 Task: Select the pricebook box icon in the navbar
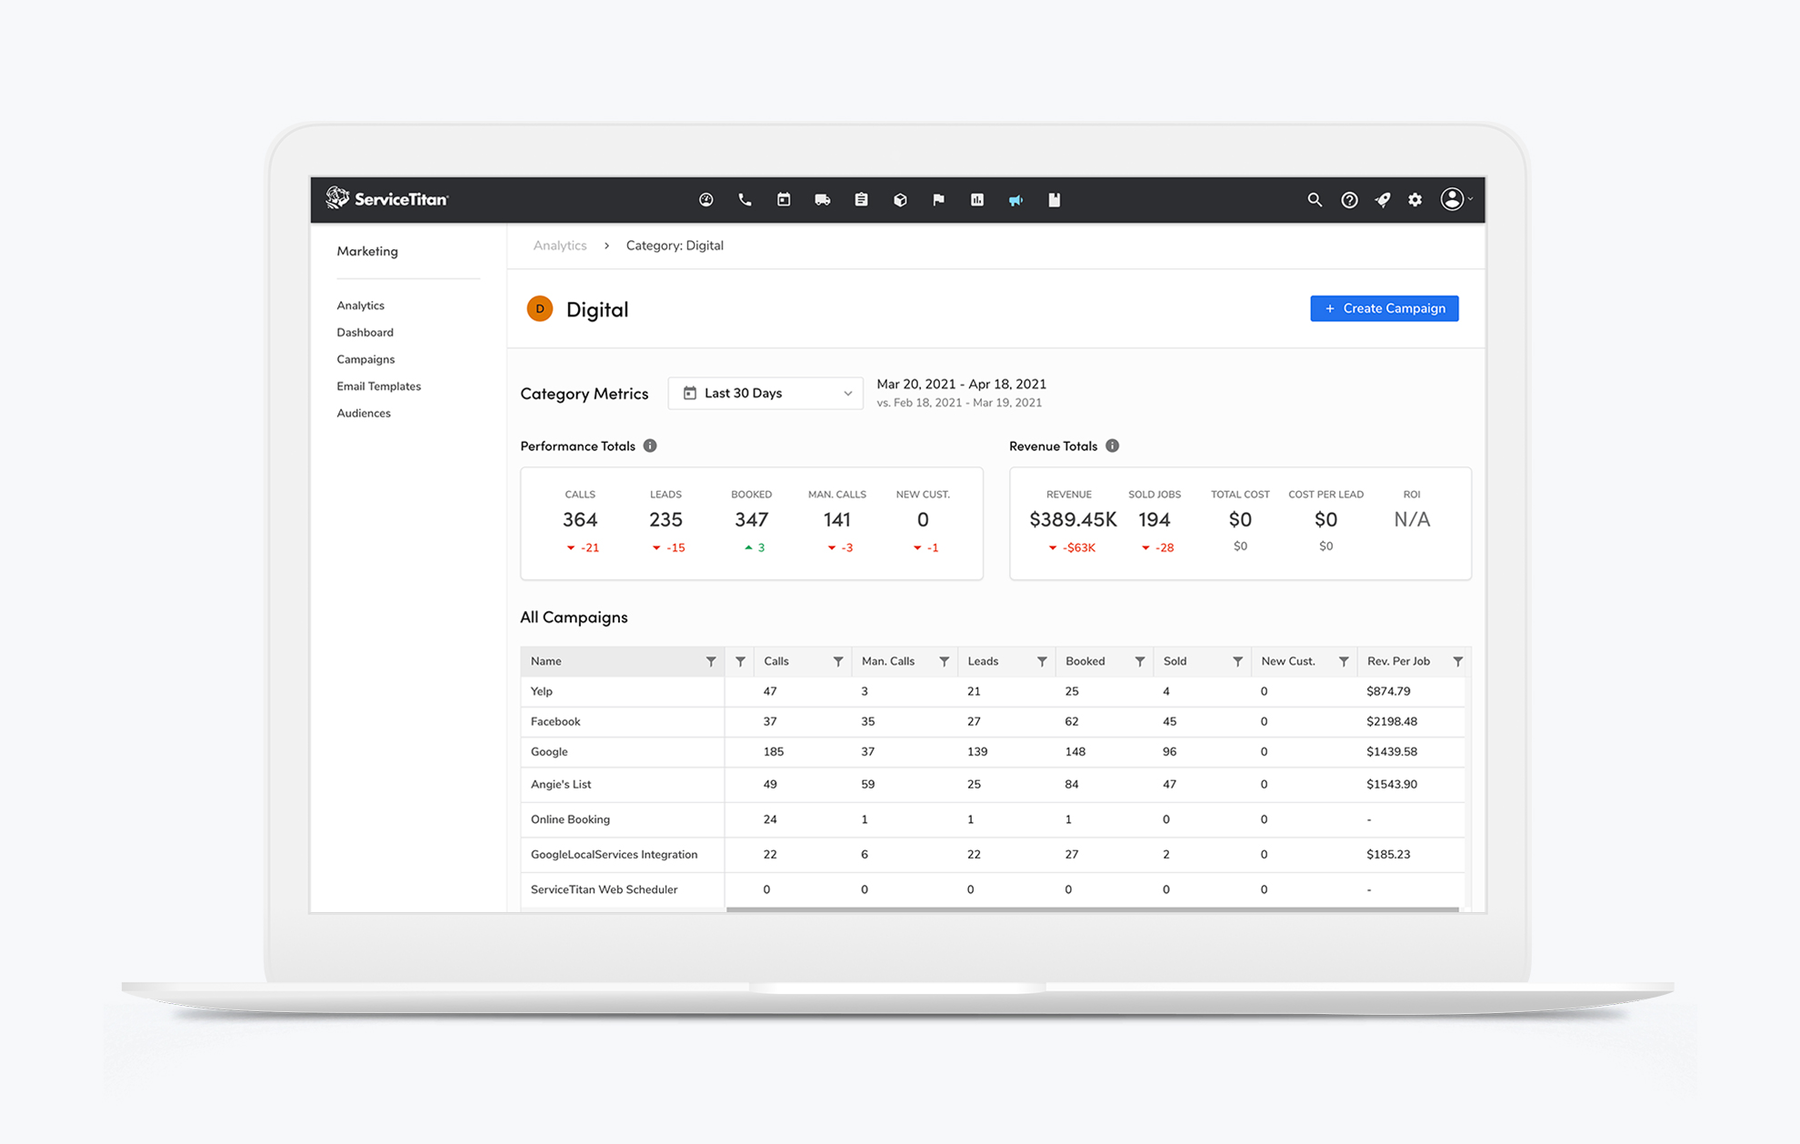click(x=900, y=200)
